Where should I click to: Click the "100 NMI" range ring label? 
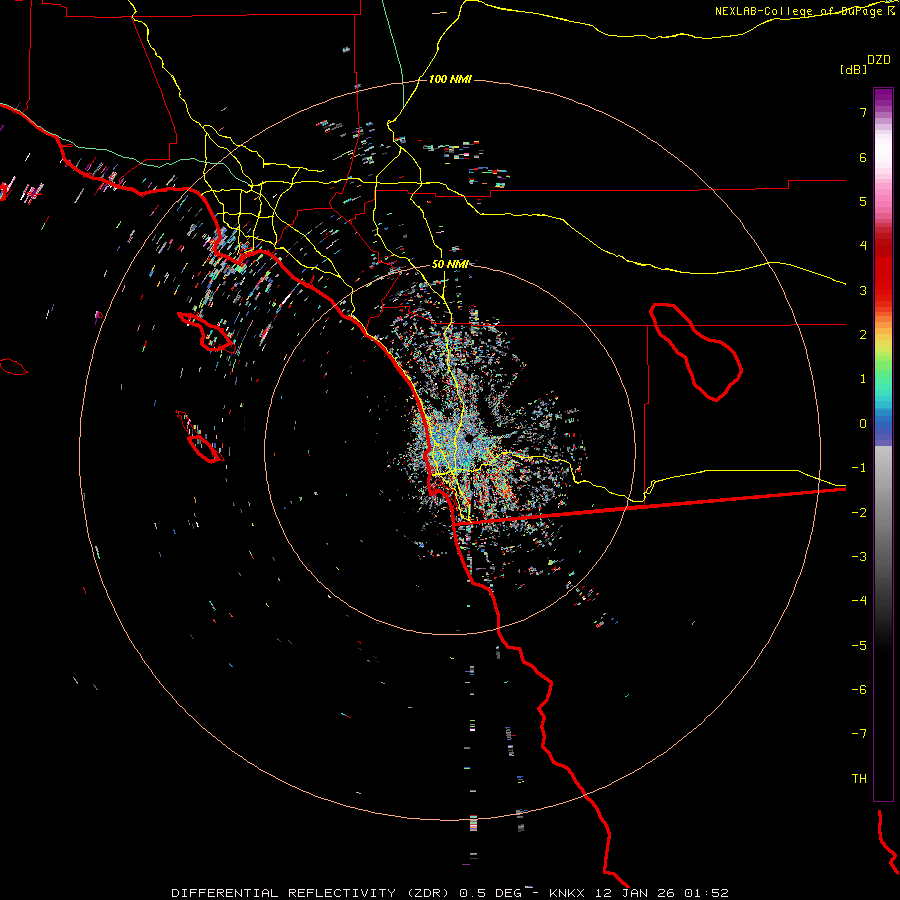pyautogui.click(x=450, y=79)
